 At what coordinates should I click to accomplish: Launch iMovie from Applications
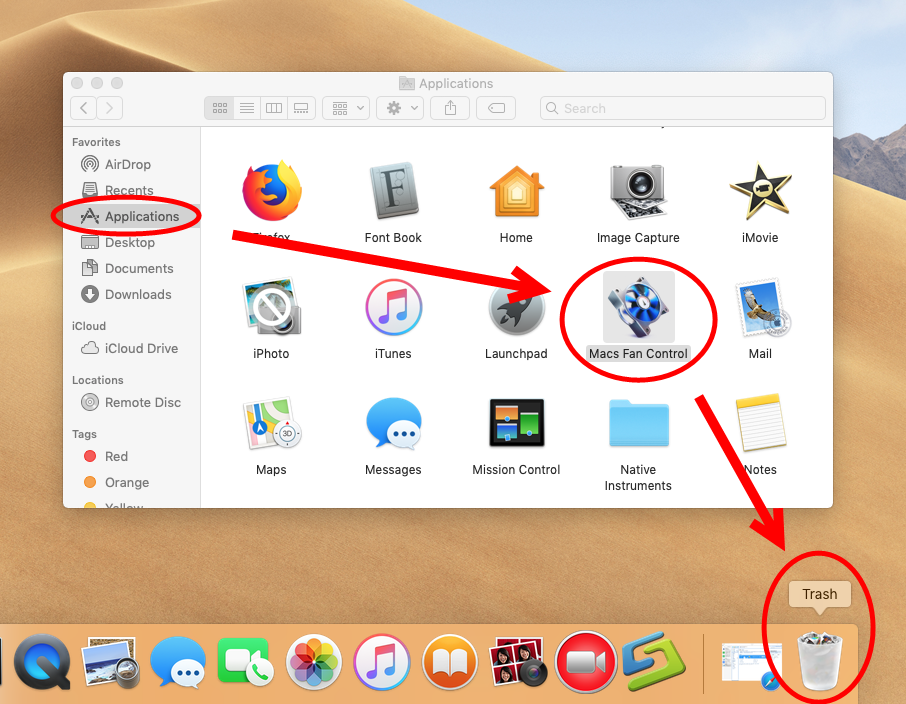(x=760, y=191)
